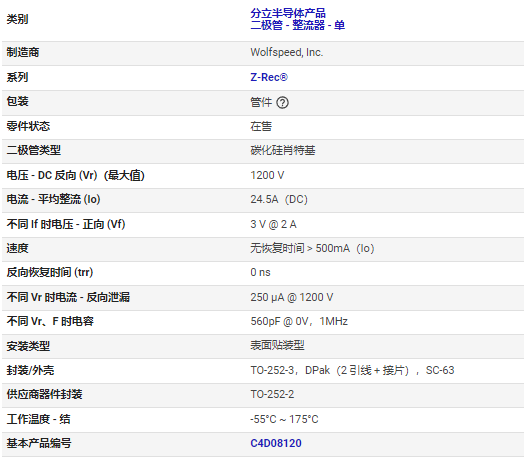Click the 560pF capacitance value
The width and height of the screenshot is (524, 457).
299,321
